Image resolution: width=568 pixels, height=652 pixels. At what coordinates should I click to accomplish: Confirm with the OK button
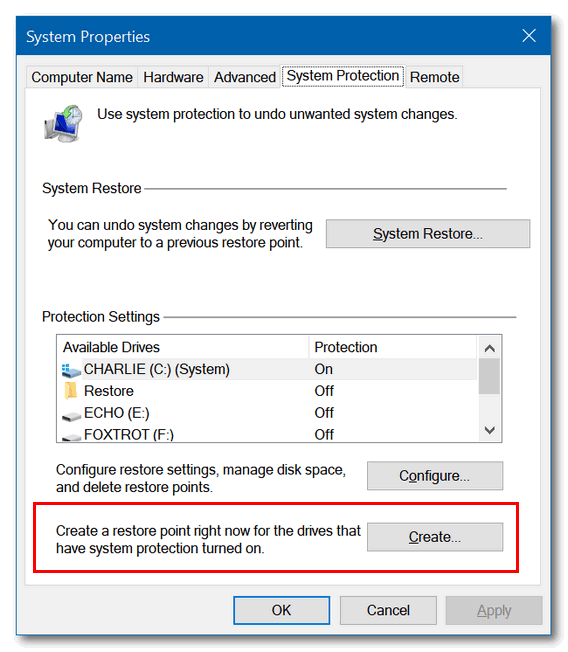pos(282,610)
